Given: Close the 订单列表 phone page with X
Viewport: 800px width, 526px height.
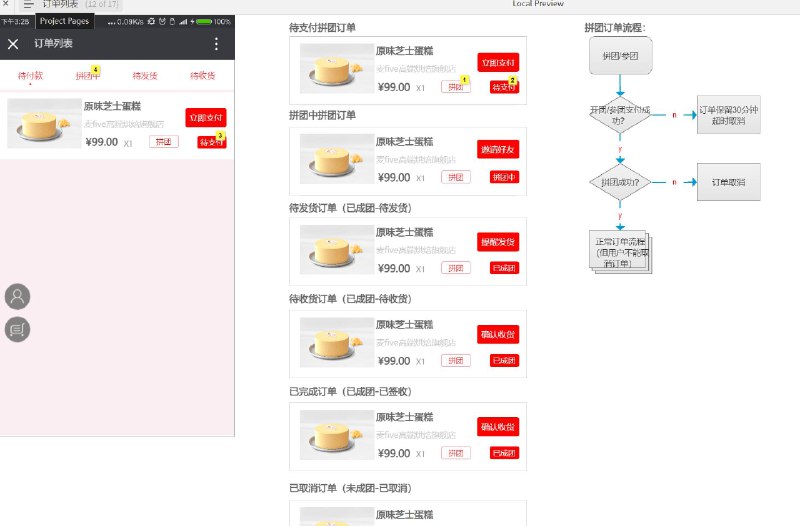Looking at the screenshot, I should pos(13,44).
